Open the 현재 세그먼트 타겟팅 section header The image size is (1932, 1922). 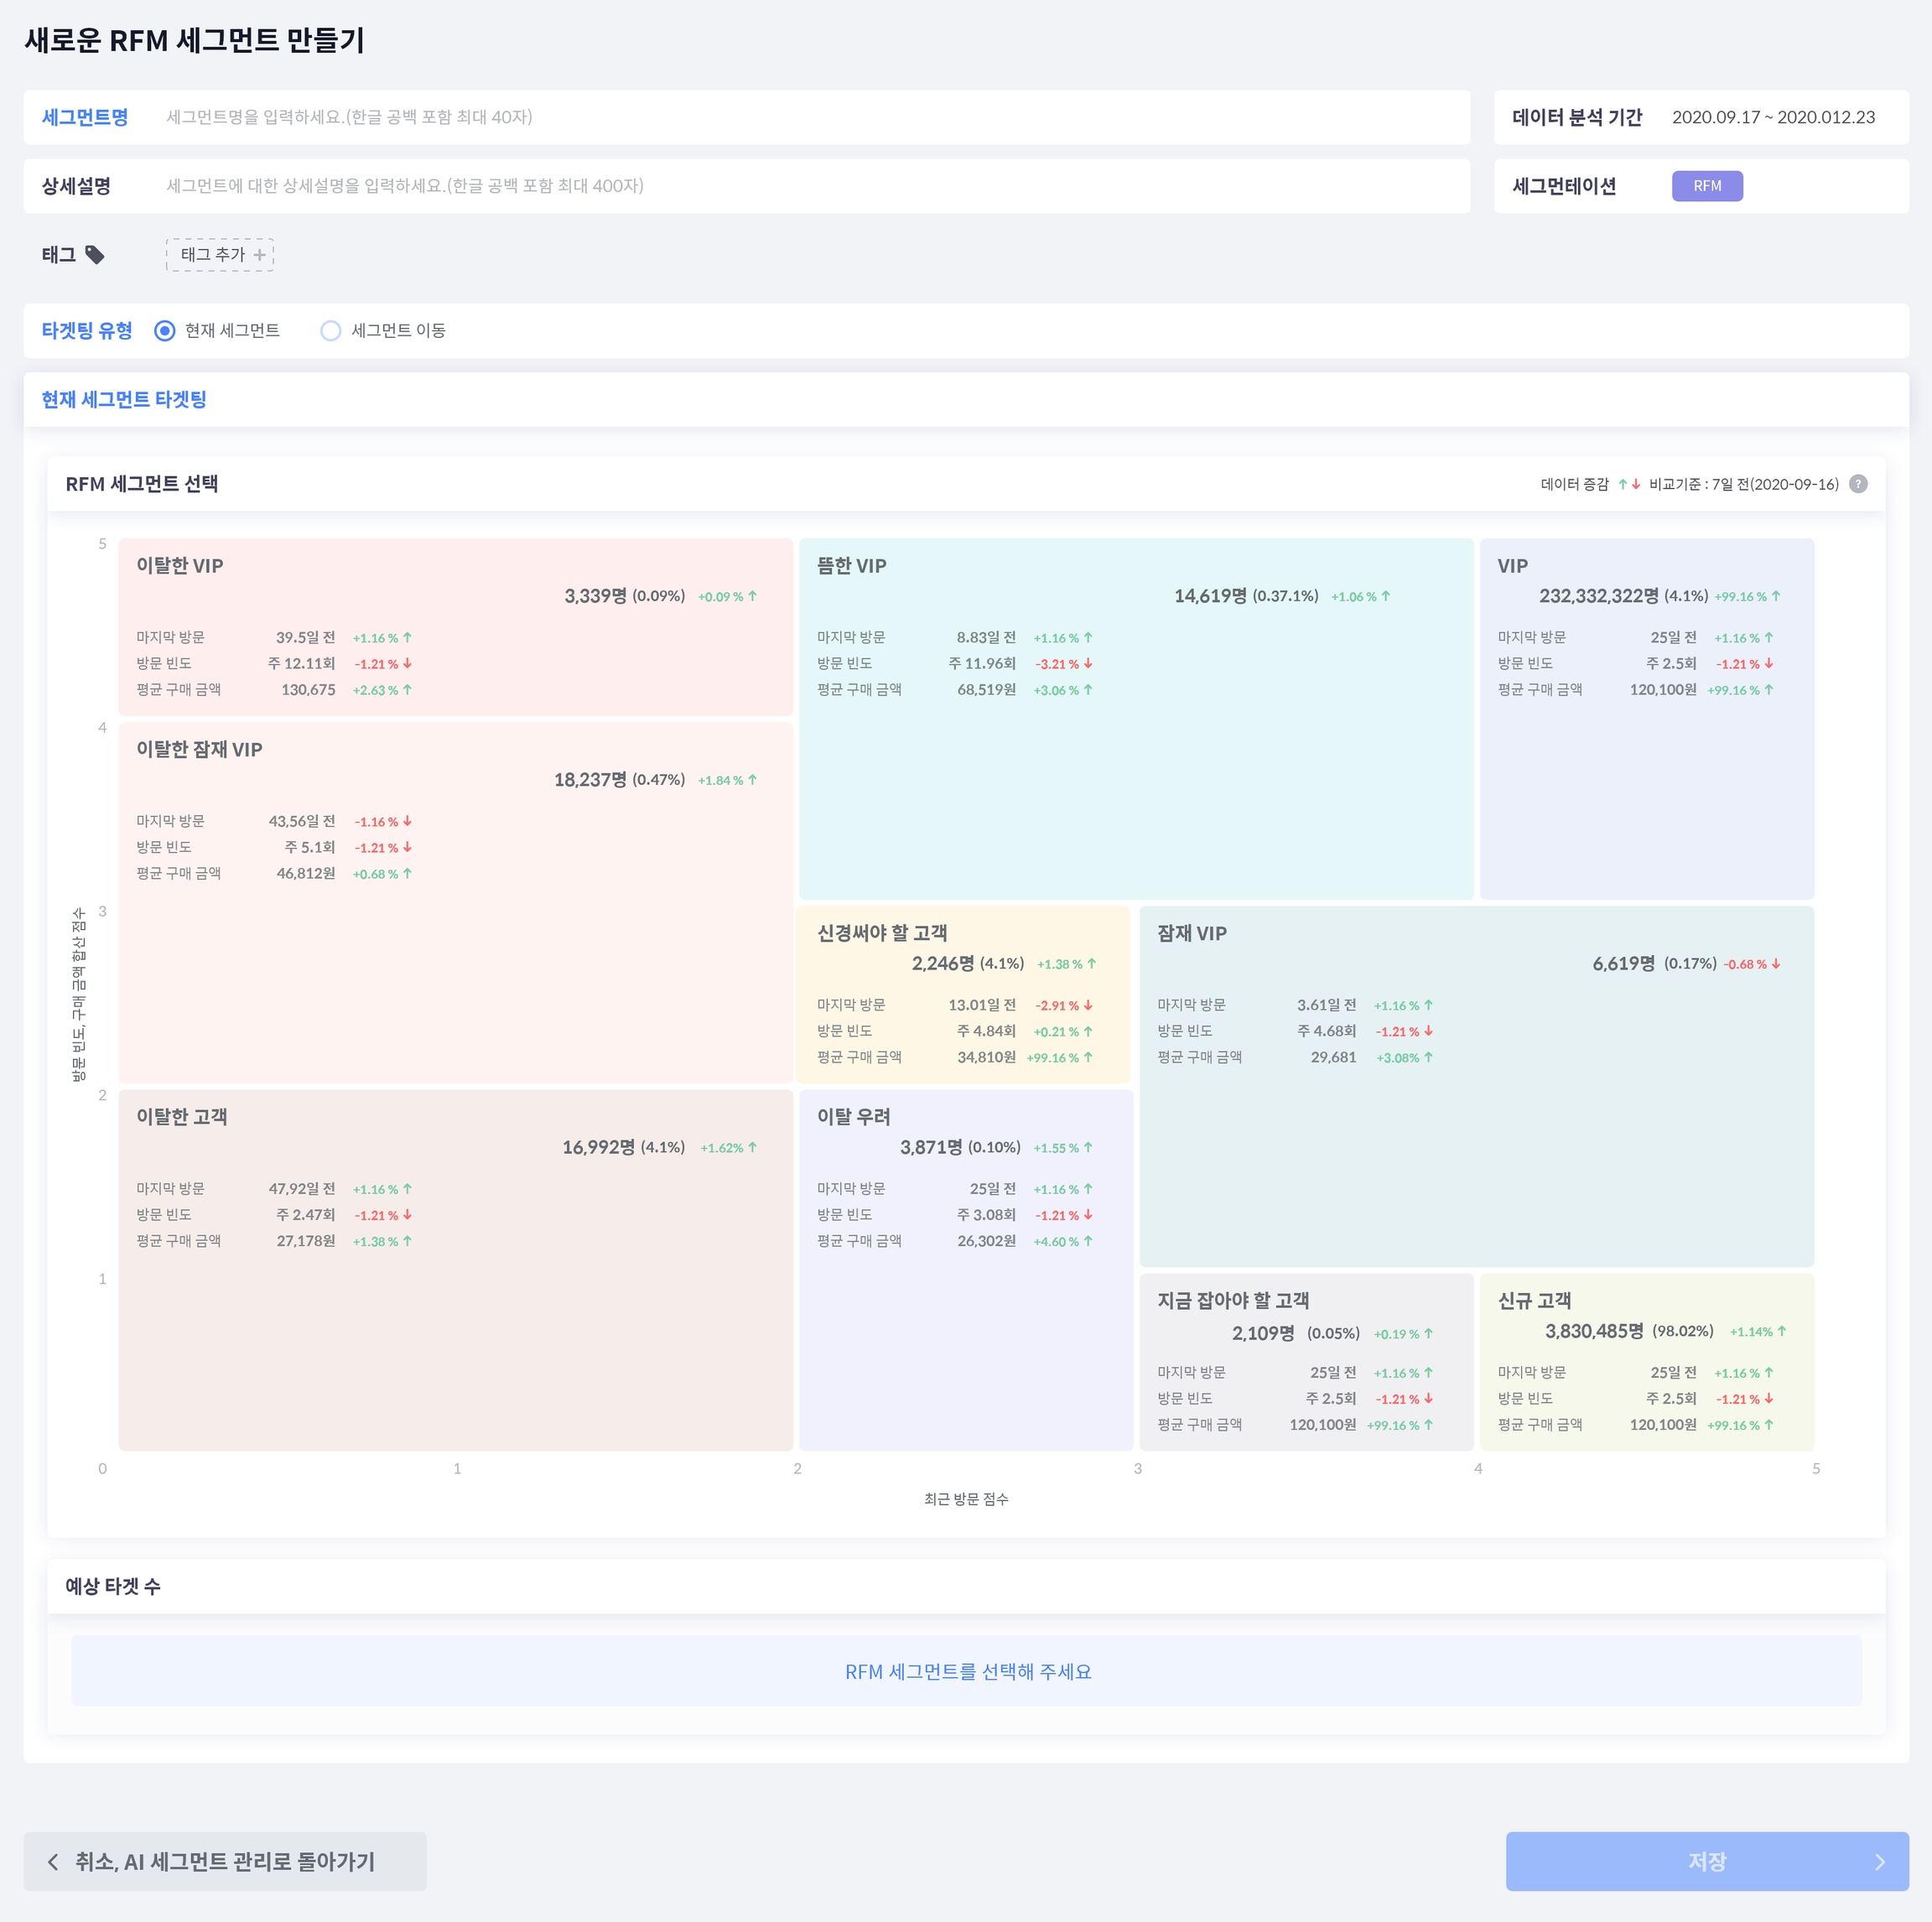(x=124, y=400)
